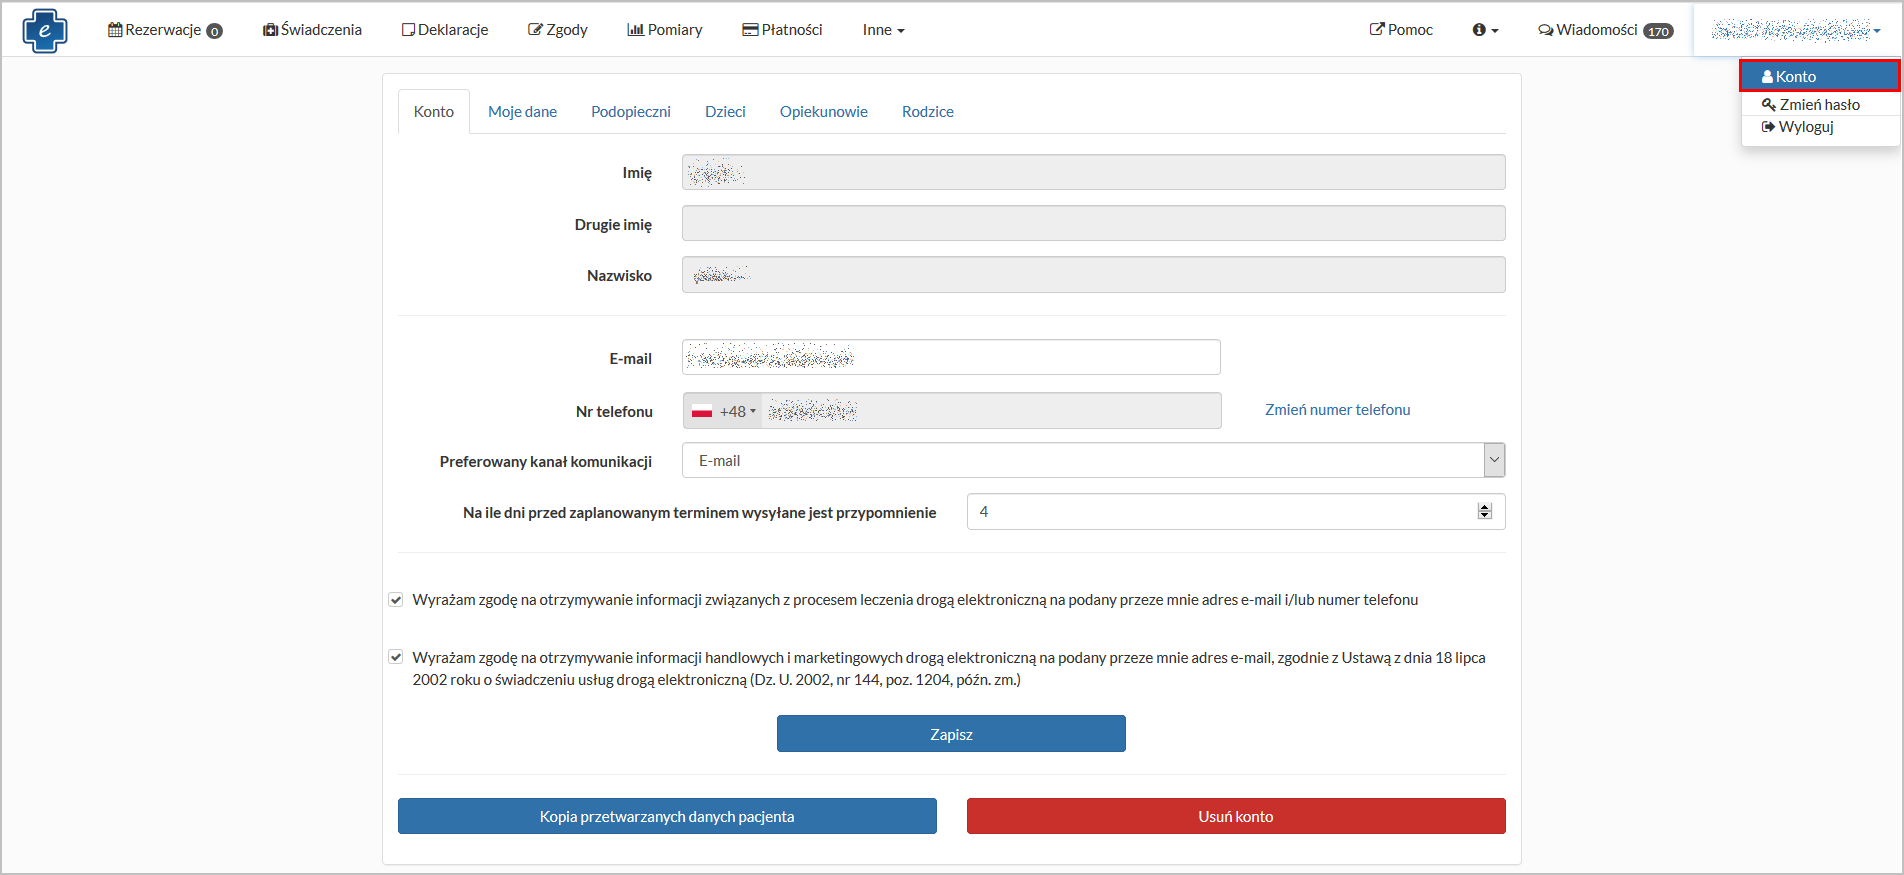
Task: Expand the info icon dropdown
Action: tap(1485, 30)
